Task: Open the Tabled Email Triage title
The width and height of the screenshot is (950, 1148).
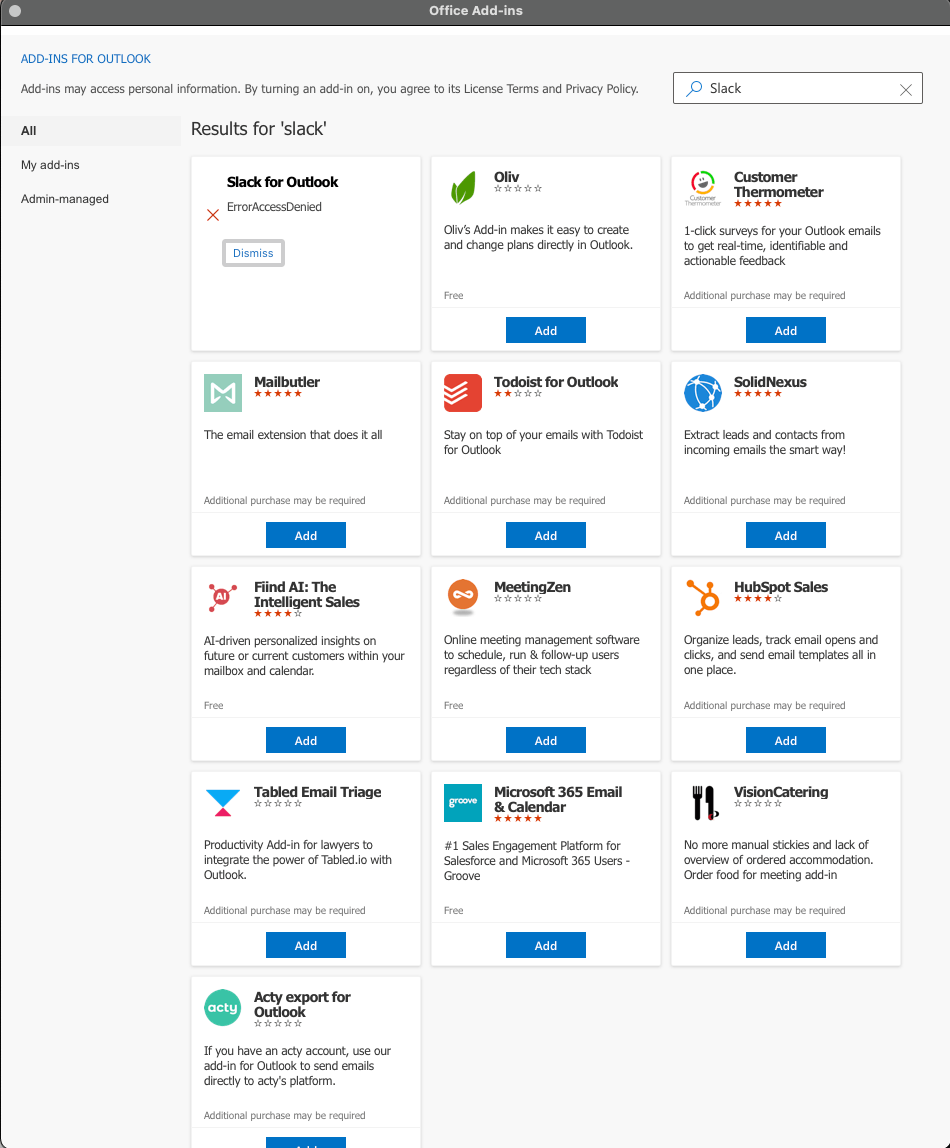Action: (318, 792)
